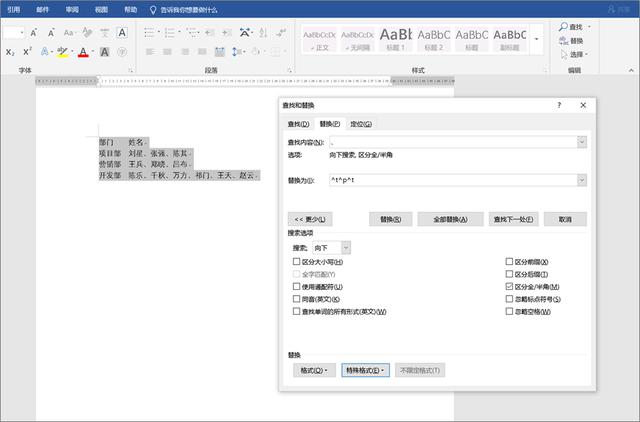This screenshot has height=422, width=640.
Task: Apply character shading icon
Action: pyautogui.click(x=104, y=52)
